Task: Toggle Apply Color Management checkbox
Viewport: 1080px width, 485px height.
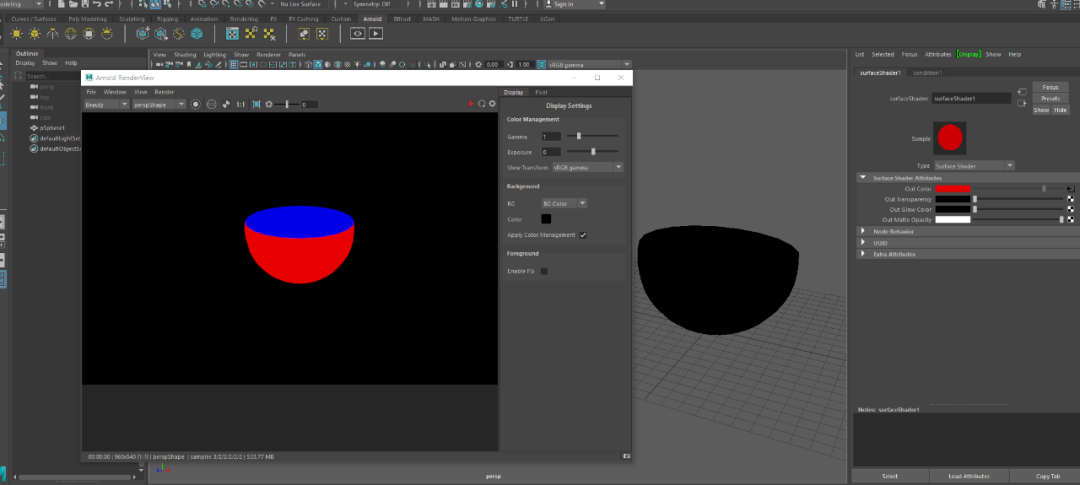Action: pyautogui.click(x=583, y=235)
